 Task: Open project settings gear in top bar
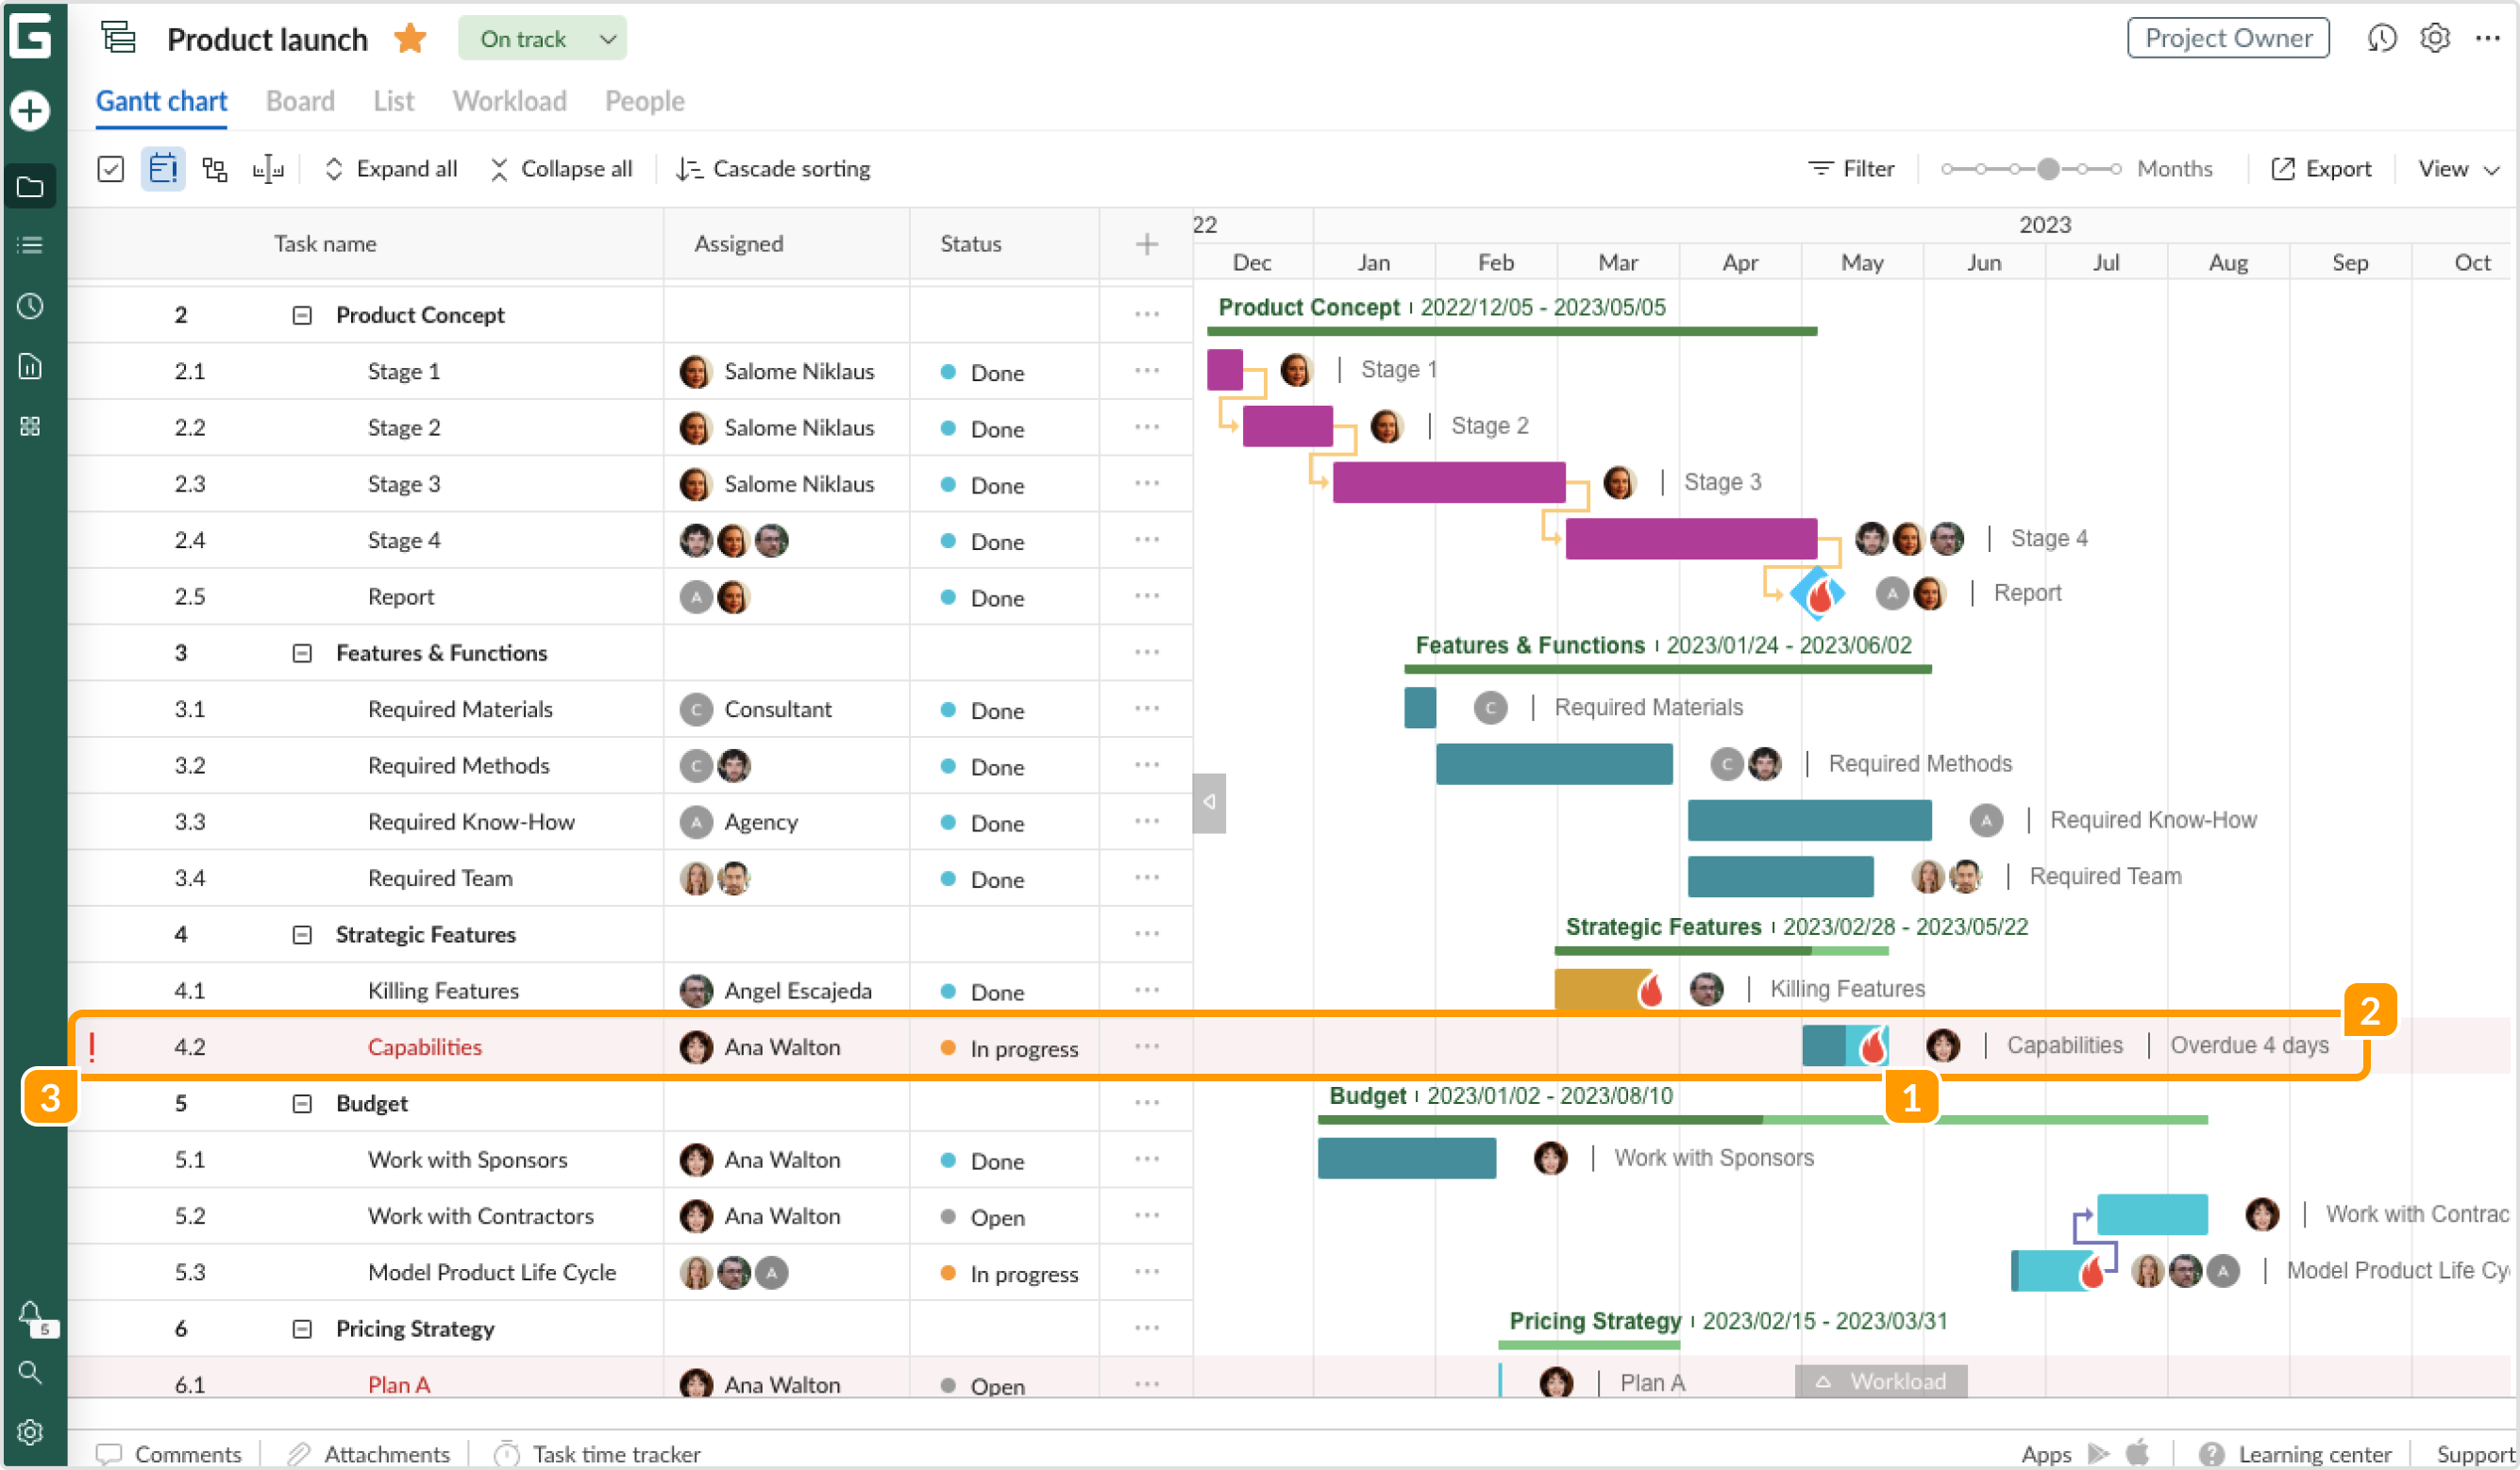[x=2434, y=38]
